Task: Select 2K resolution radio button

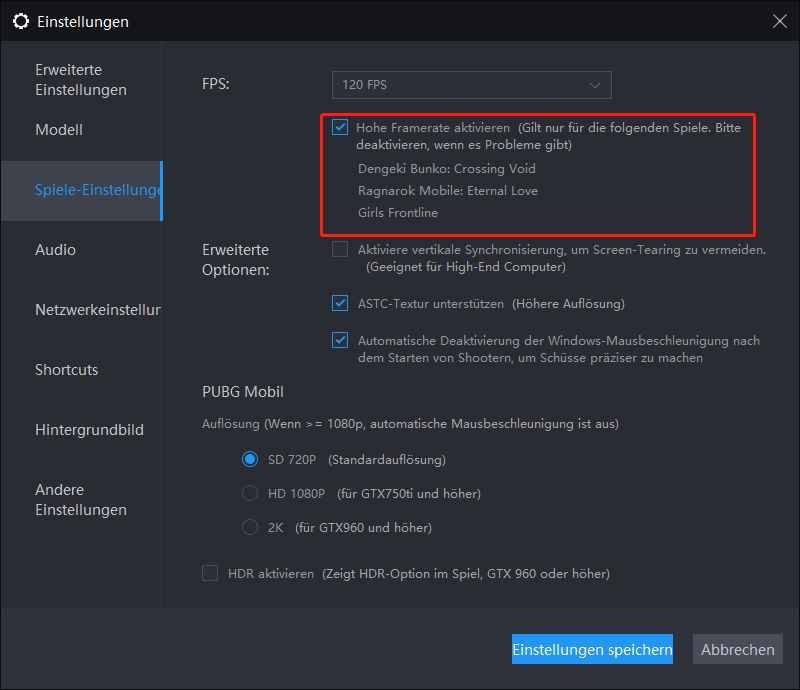Action: tap(250, 527)
